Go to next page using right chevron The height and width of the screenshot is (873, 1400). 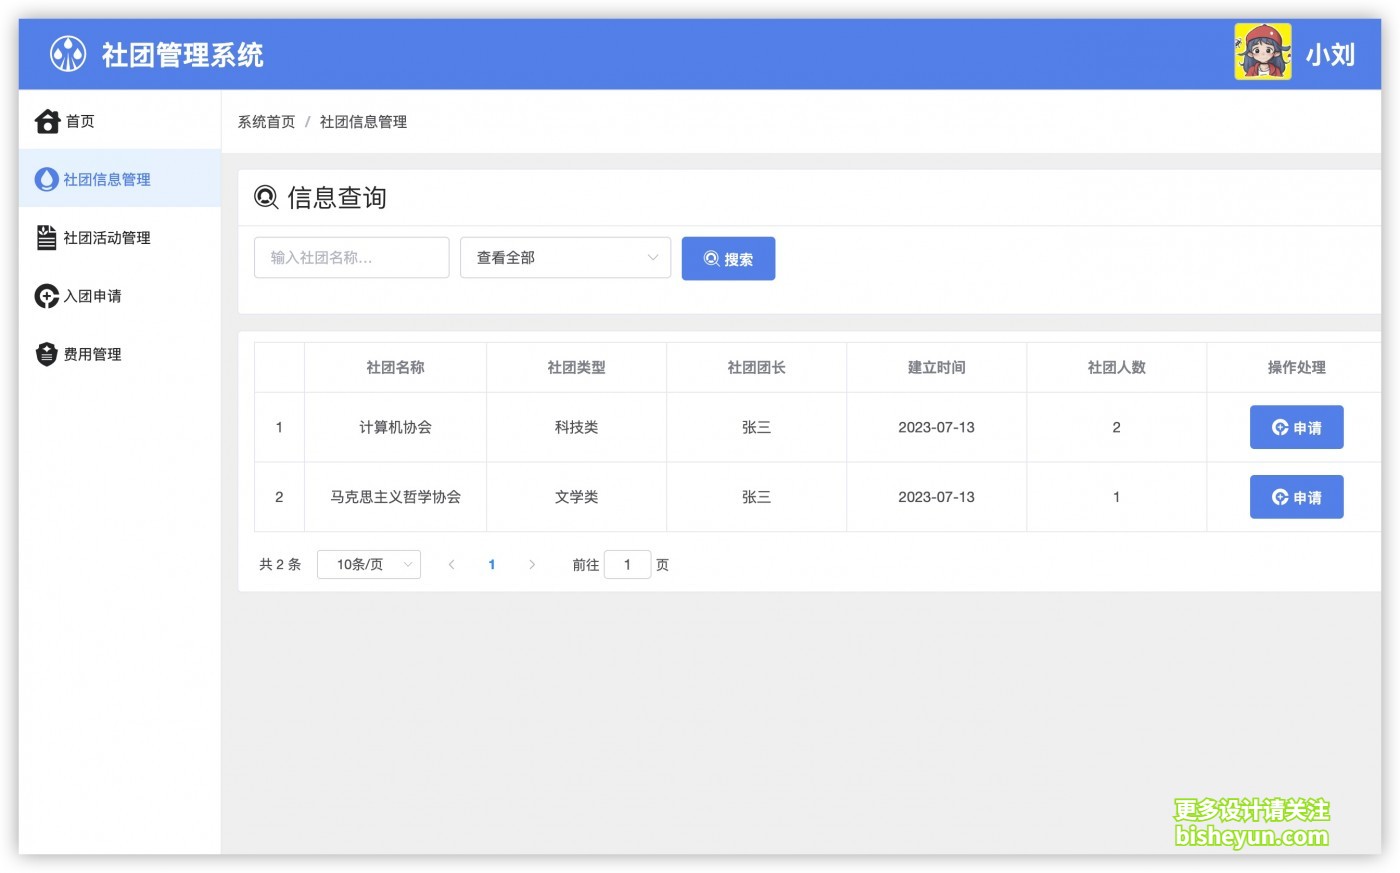[532, 565]
